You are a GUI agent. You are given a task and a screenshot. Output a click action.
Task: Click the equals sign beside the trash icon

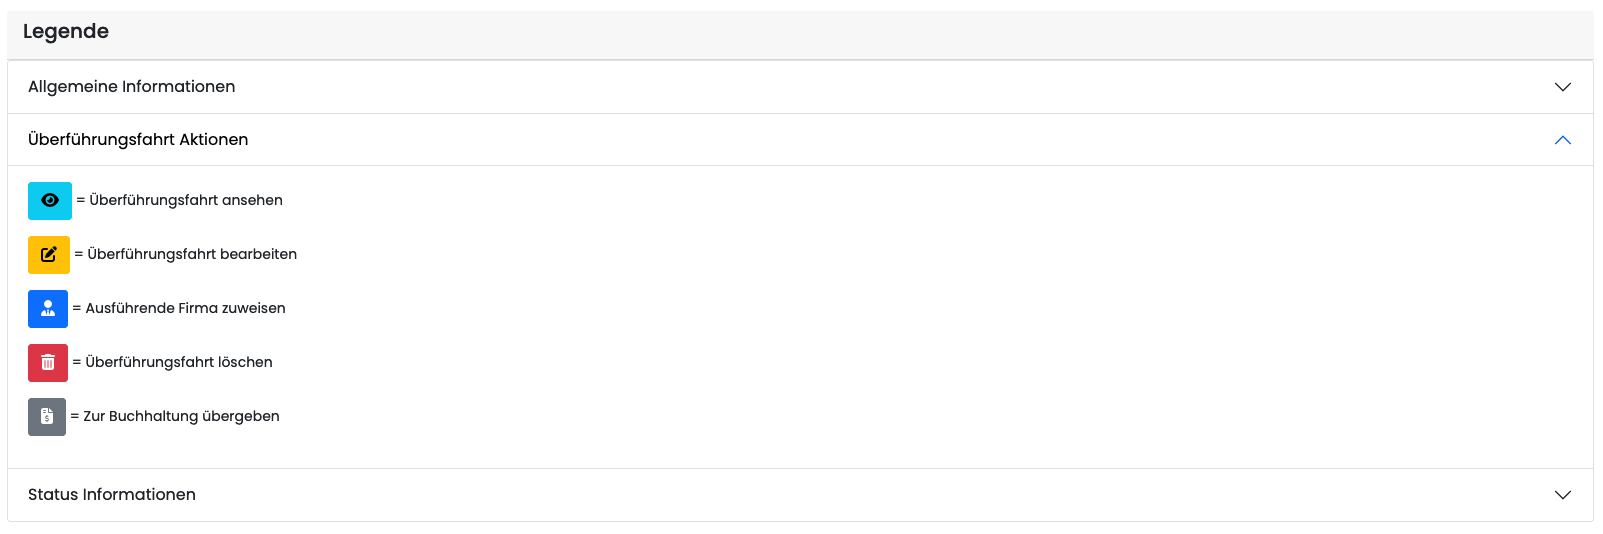(77, 363)
